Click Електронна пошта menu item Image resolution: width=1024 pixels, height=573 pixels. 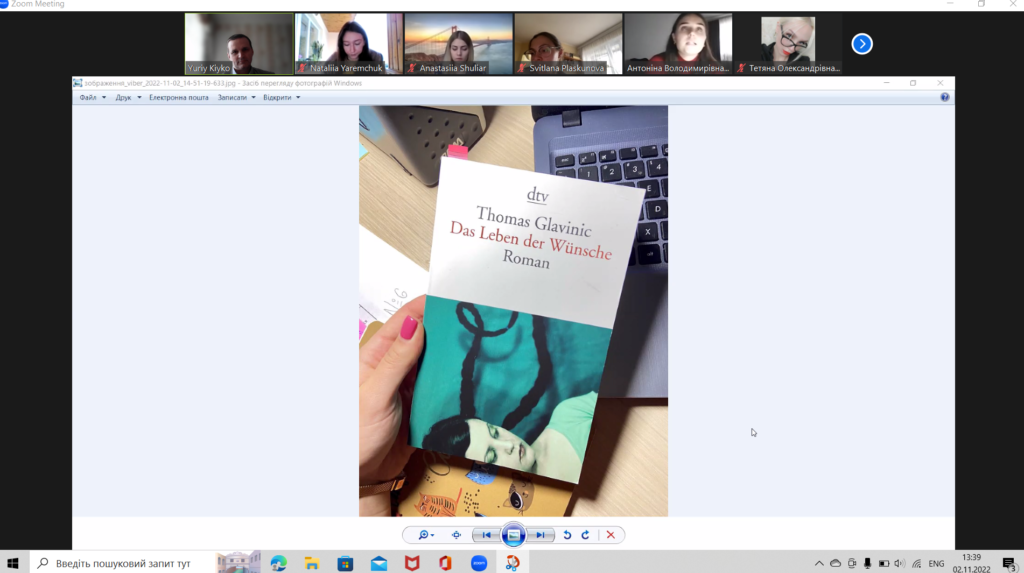178,97
